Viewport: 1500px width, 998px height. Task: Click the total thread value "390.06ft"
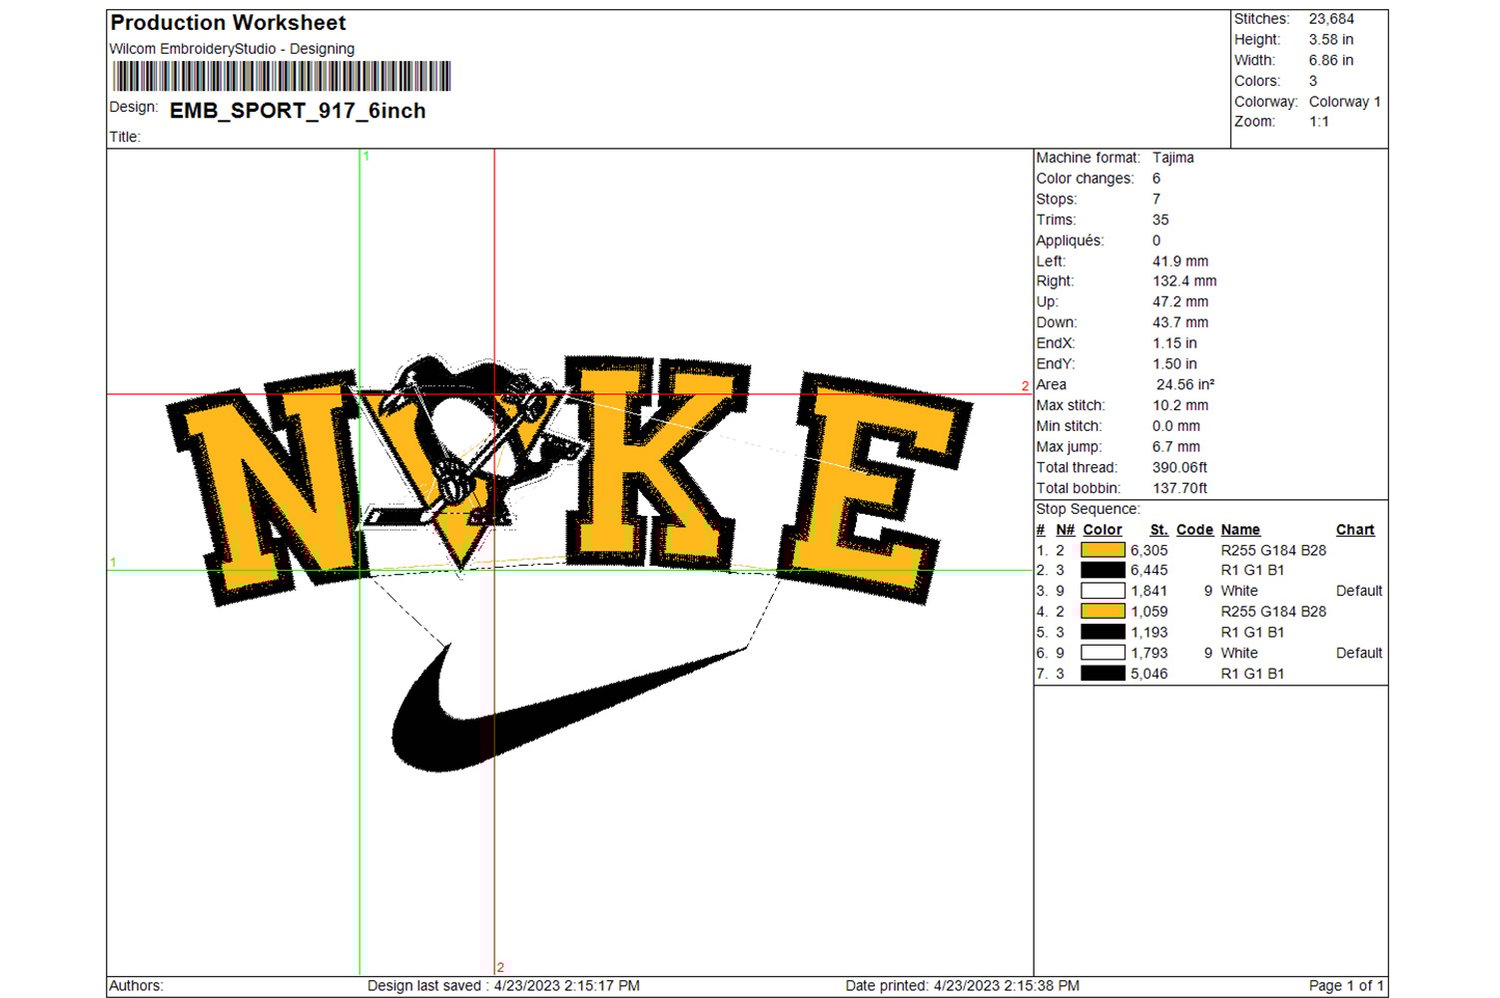(1180, 468)
